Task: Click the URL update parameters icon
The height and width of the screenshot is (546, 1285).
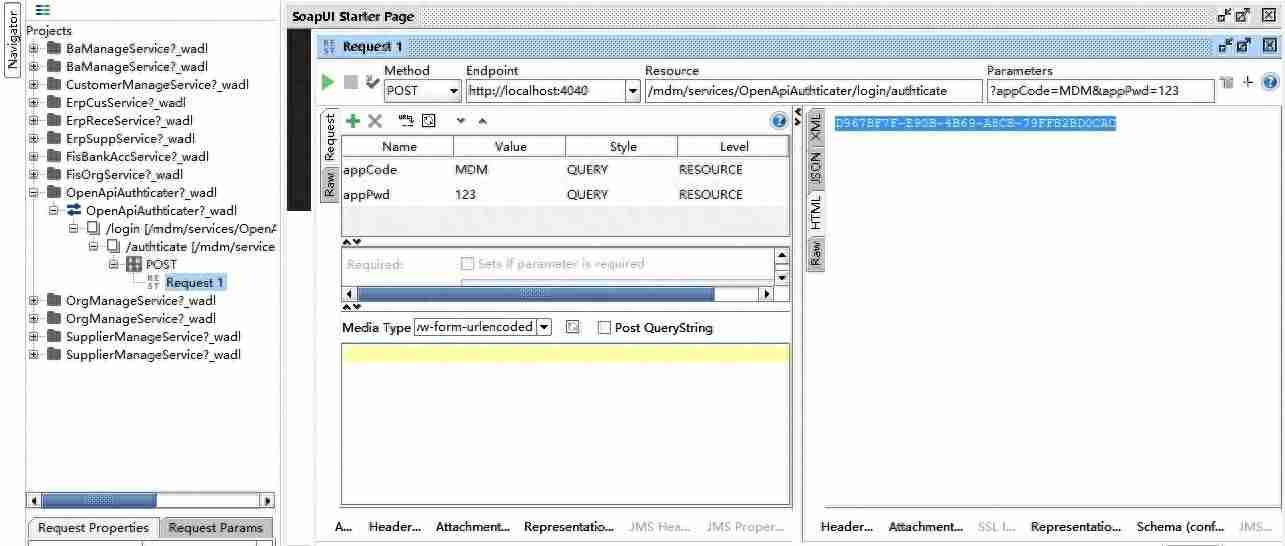Action: tap(406, 121)
